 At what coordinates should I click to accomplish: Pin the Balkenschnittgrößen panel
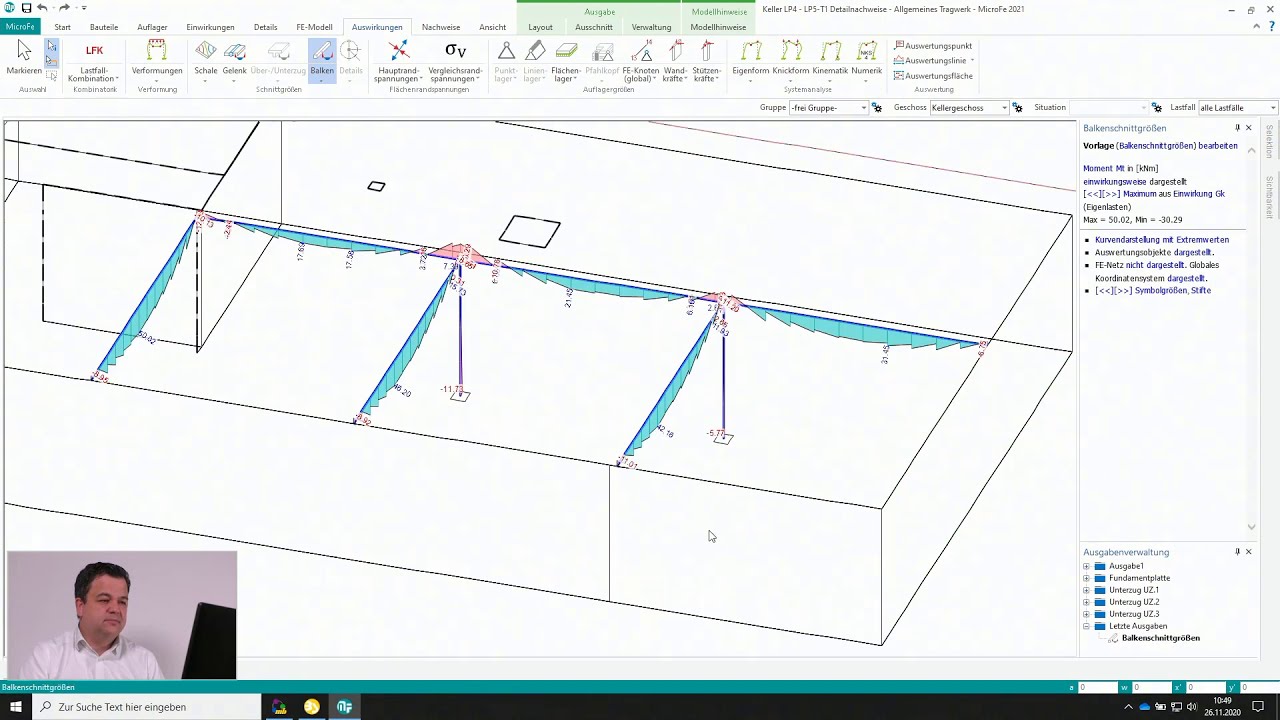[1237, 128]
